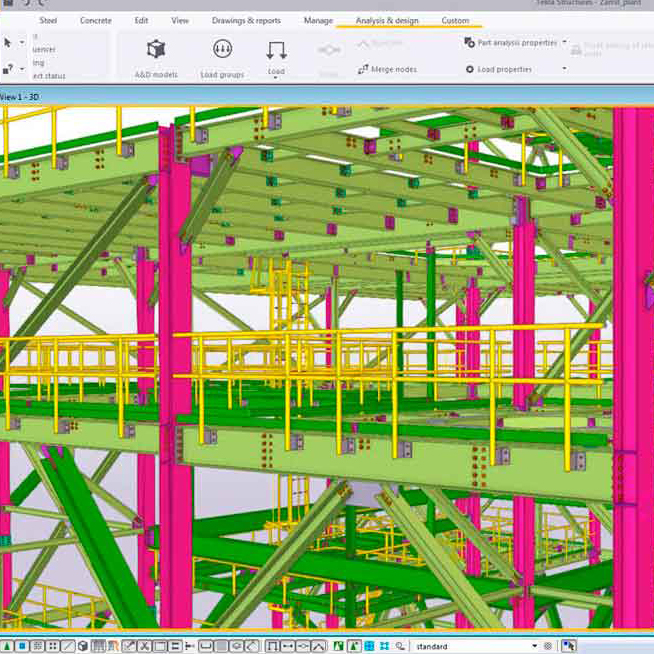The image size is (654, 654).
Task: Switch to the Steel tab
Action: coord(47,20)
